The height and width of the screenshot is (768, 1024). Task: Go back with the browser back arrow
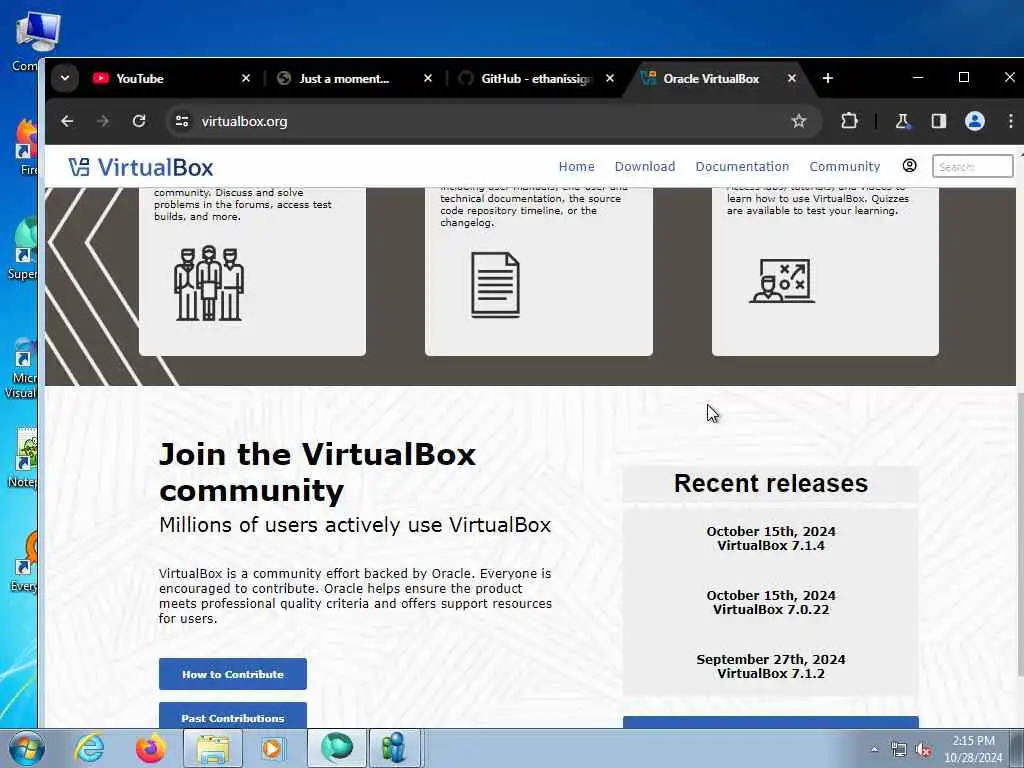click(67, 121)
